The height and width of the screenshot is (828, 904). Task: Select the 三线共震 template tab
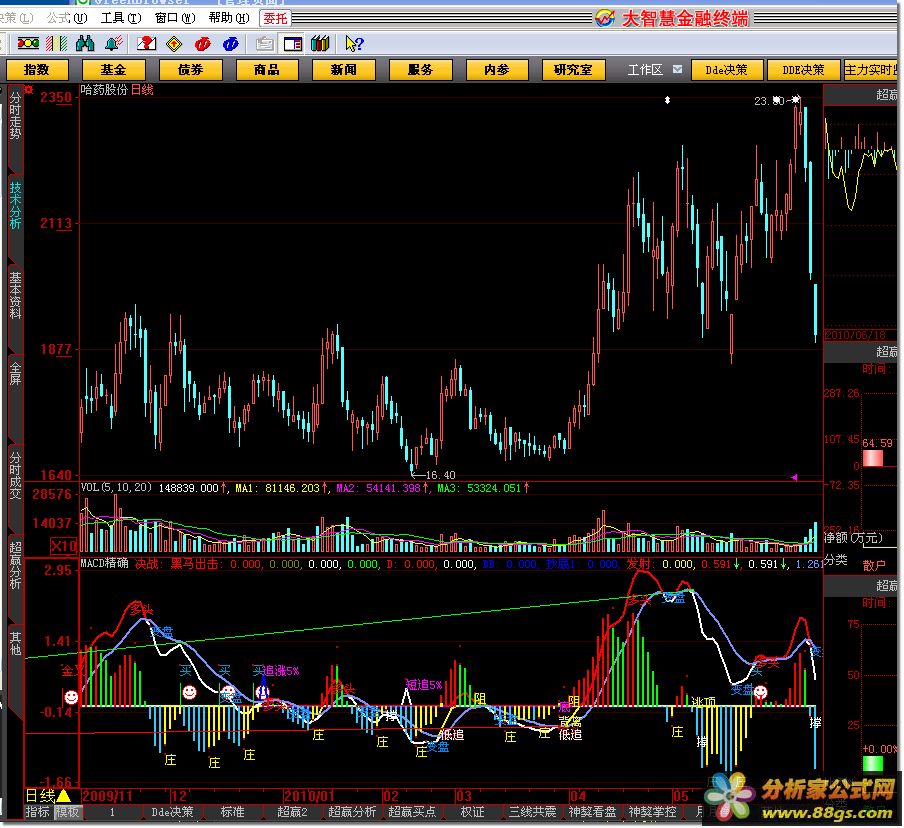pos(532,812)
